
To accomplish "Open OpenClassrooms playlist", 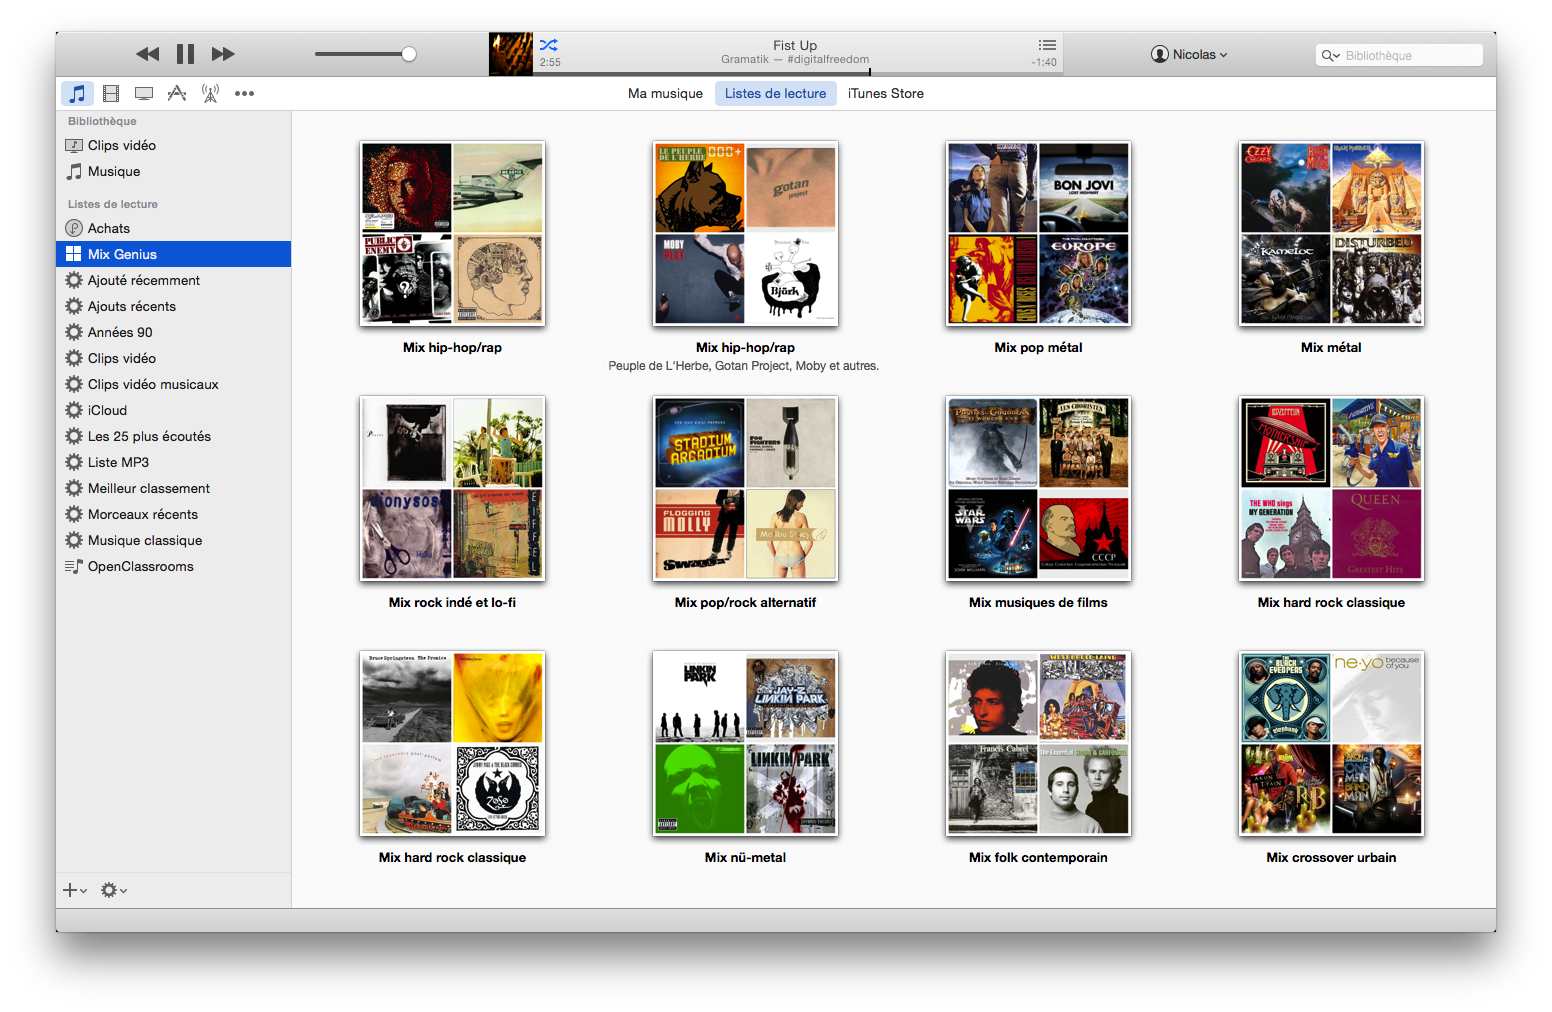I will (x=174, y=566).
